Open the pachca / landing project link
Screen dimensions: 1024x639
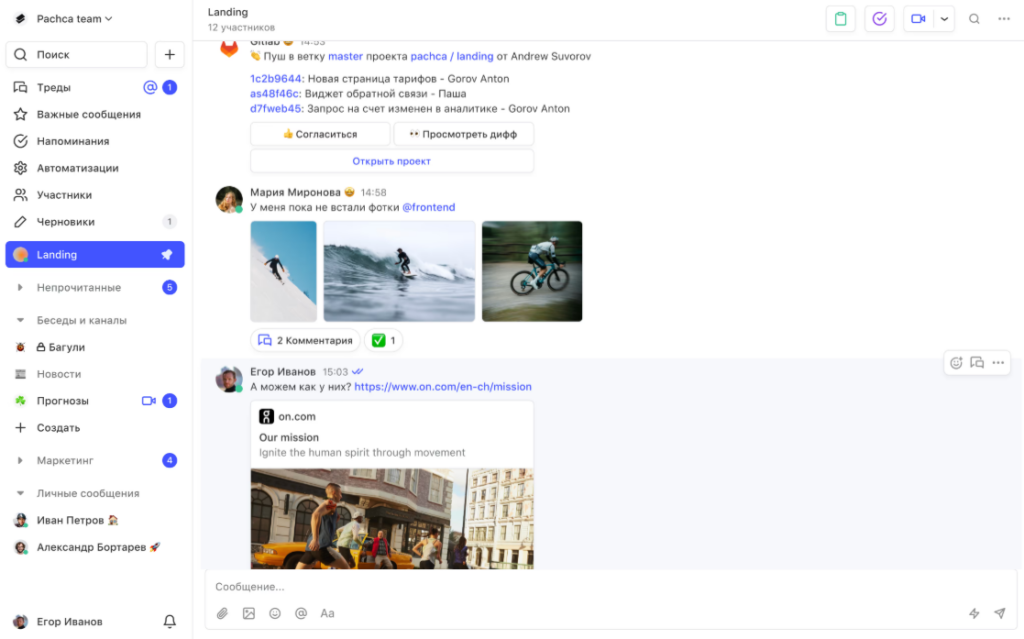(452, 56)
